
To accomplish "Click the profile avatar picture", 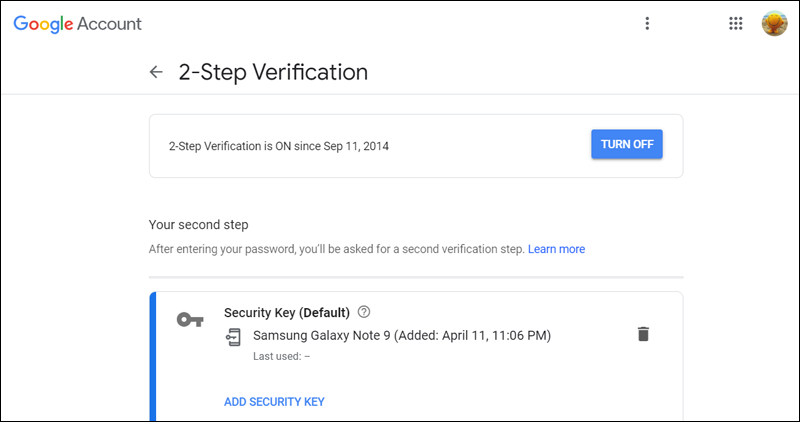I will (x=774, y=24).
